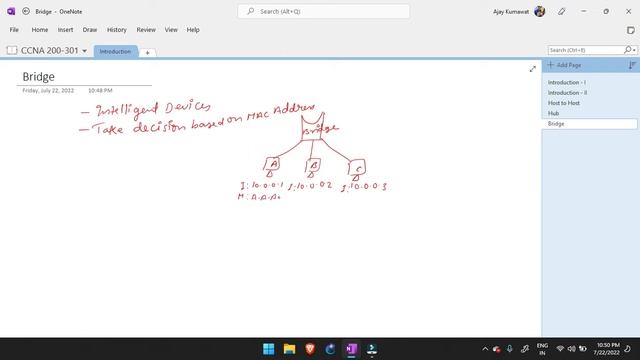Open the View ribbon tab

coord(171,30)
